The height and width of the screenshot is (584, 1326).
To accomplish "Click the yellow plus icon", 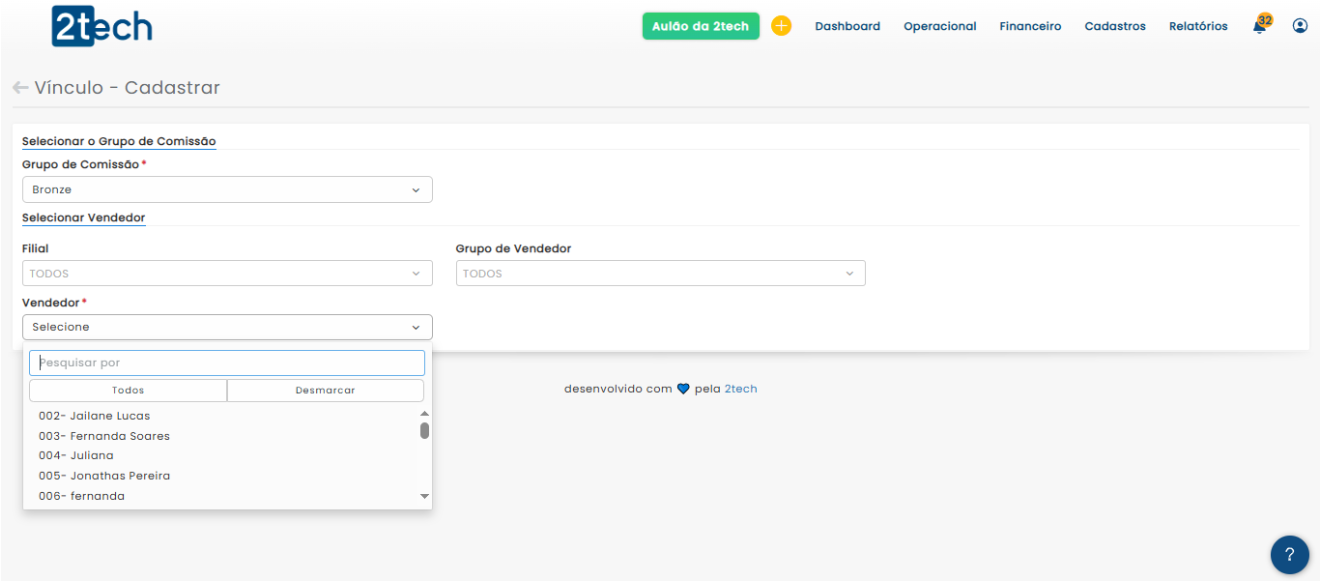I will click(x=781, y=26).
